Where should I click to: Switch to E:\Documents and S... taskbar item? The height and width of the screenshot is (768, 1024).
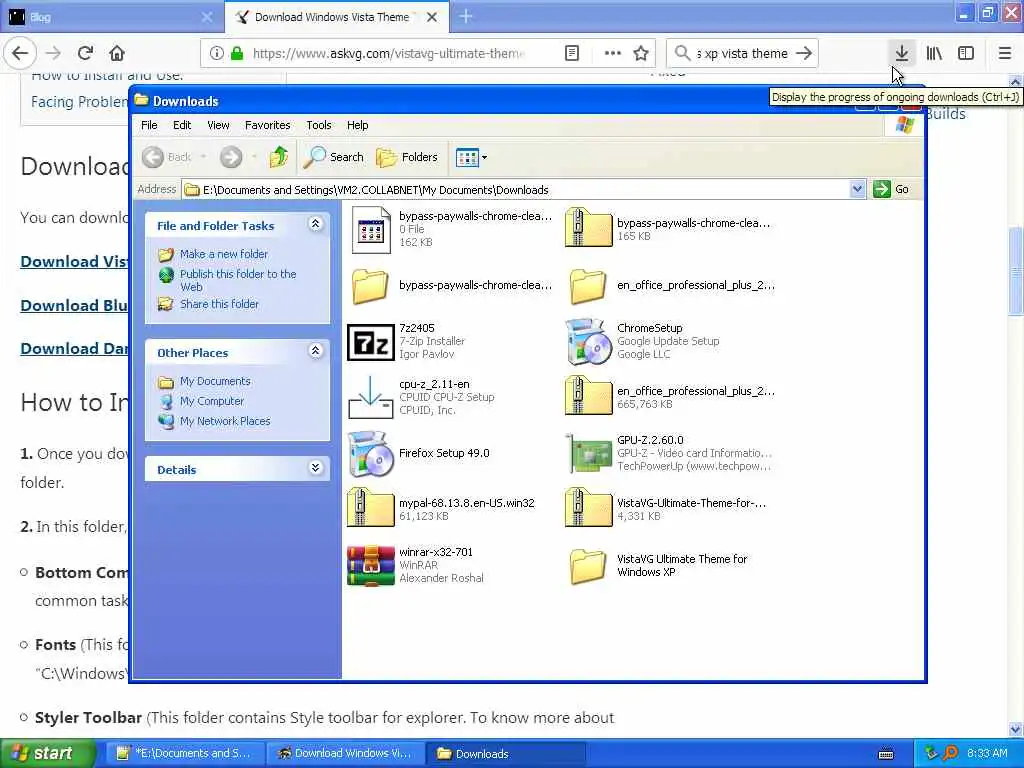(185, 753)
